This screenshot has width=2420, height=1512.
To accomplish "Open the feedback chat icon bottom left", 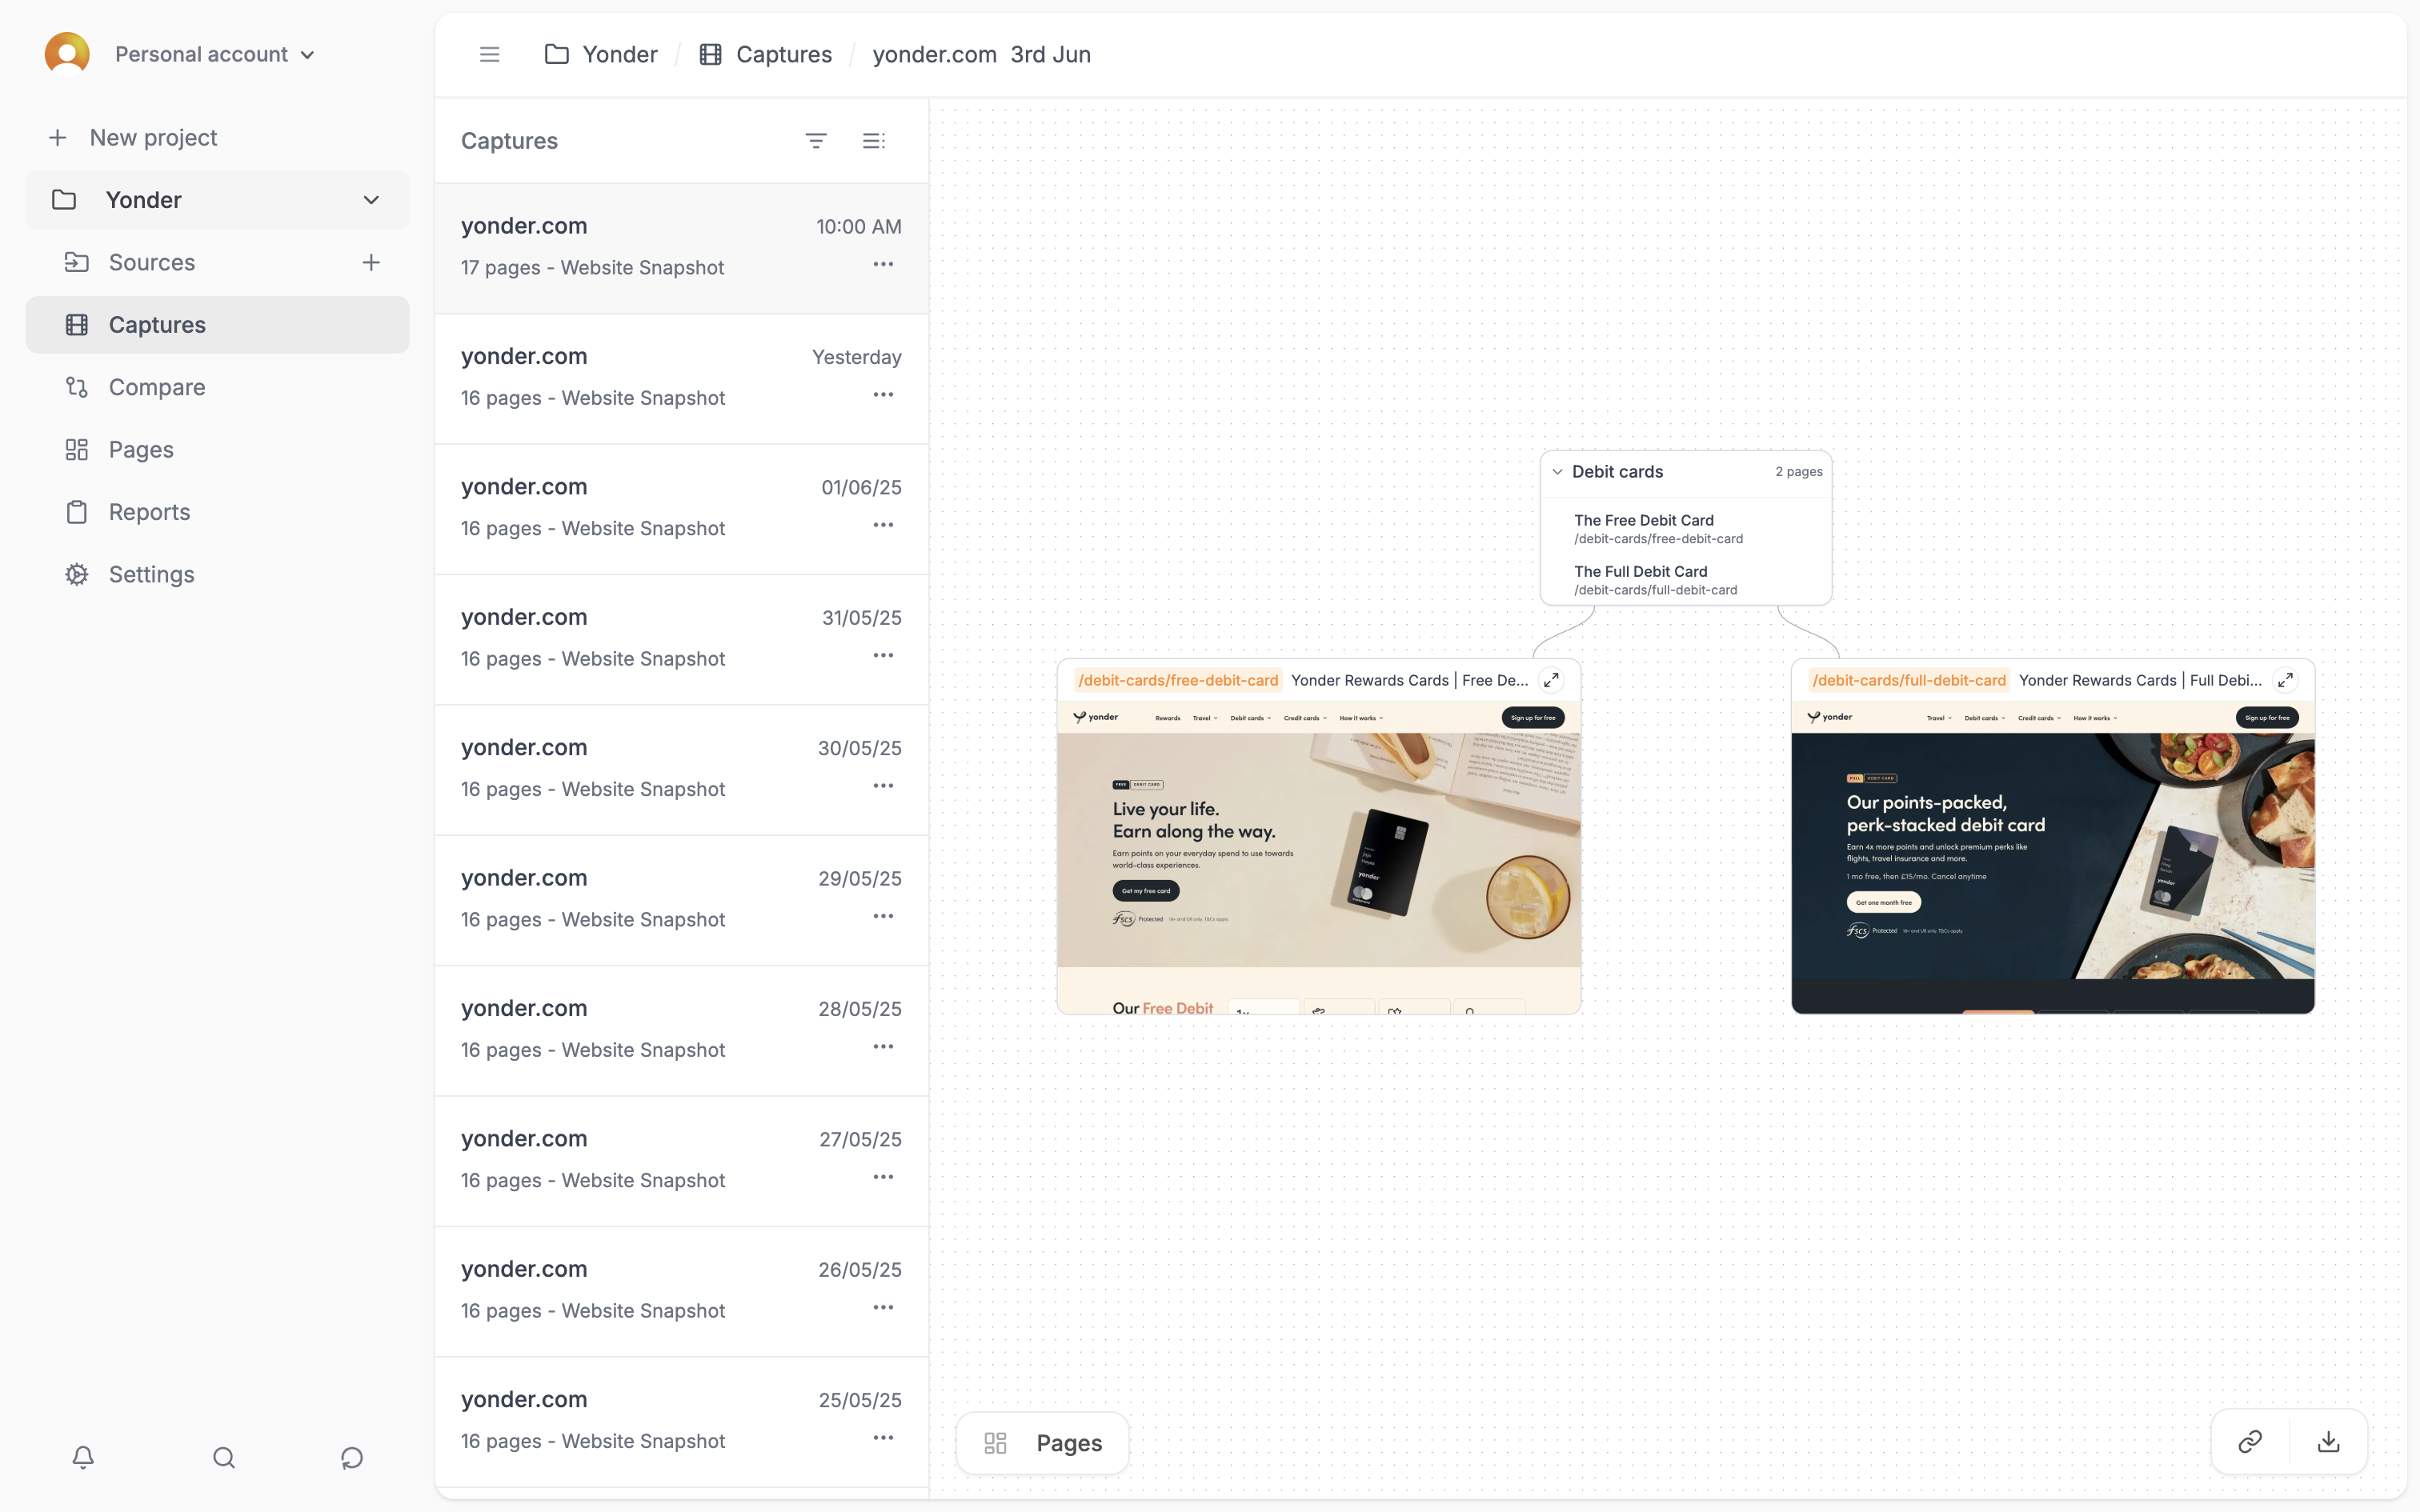I will point(350,1457).
